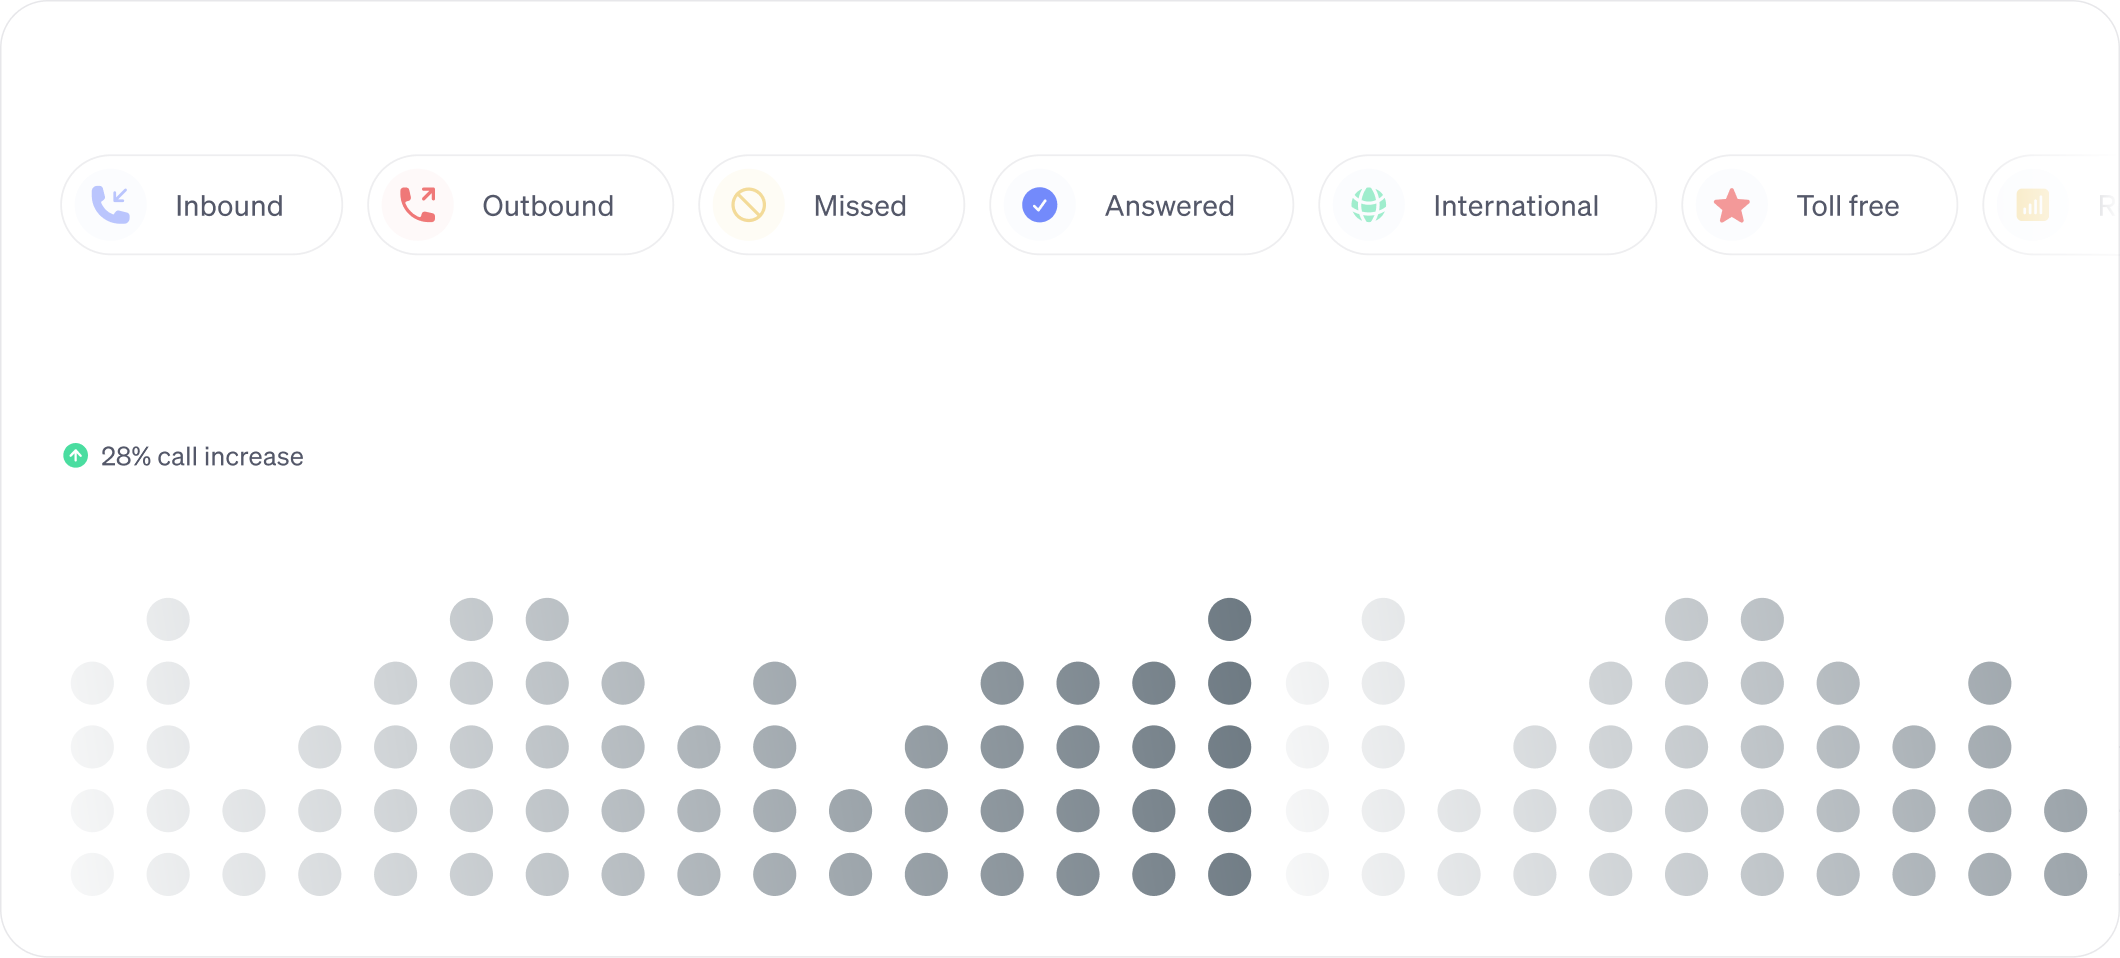Click the red outbound phone icon

(x=418, y=205)
